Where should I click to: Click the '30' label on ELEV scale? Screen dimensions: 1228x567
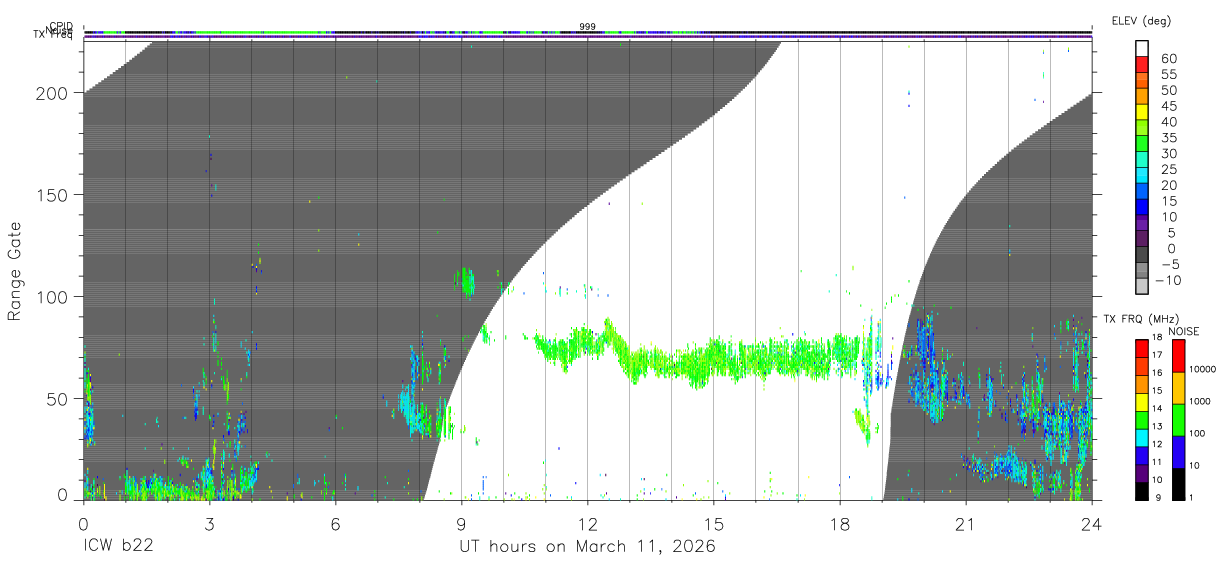coord(1168,154)
